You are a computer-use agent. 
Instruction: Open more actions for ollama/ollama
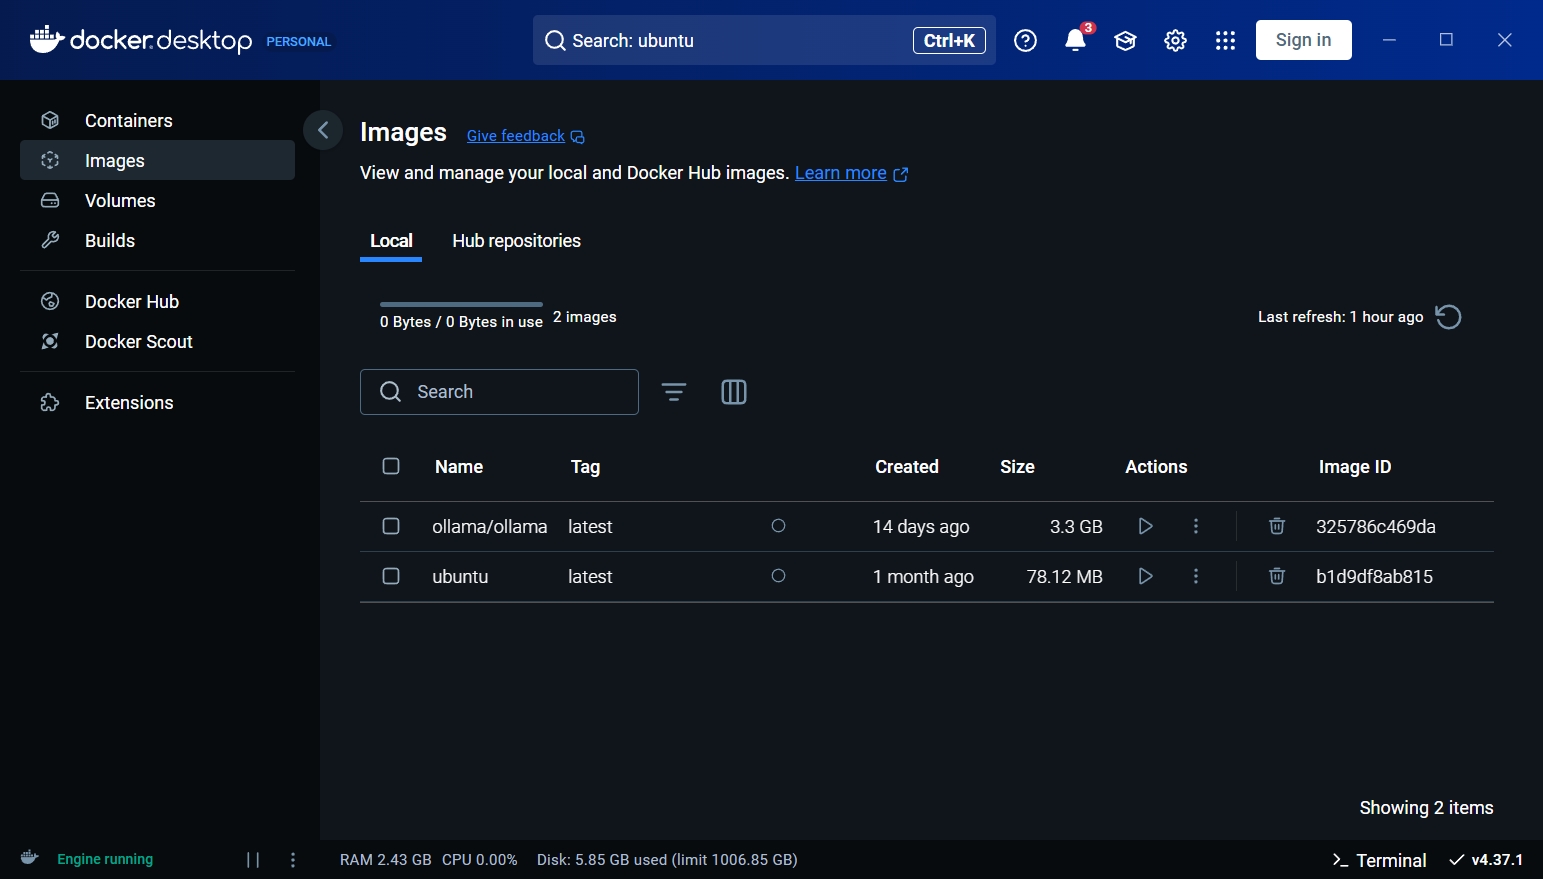(x=1196, y=526)
